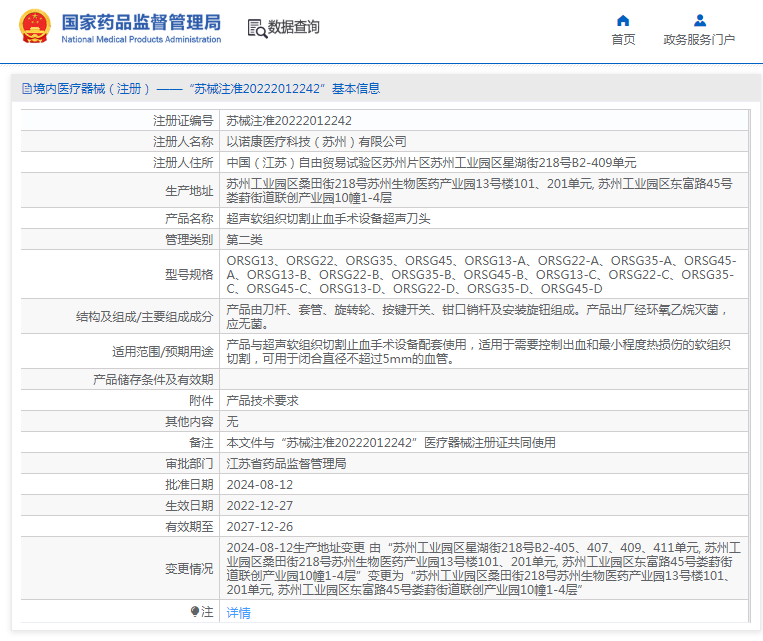
Task: Click the National Medical Products Administration subtitle
Action: click(x=141, y=39)
